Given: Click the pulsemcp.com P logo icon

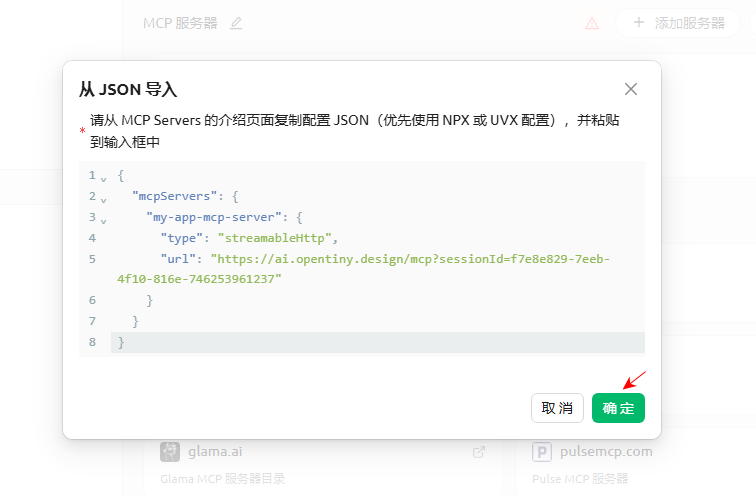Looking at the screenshot, I should coord(542,451).
